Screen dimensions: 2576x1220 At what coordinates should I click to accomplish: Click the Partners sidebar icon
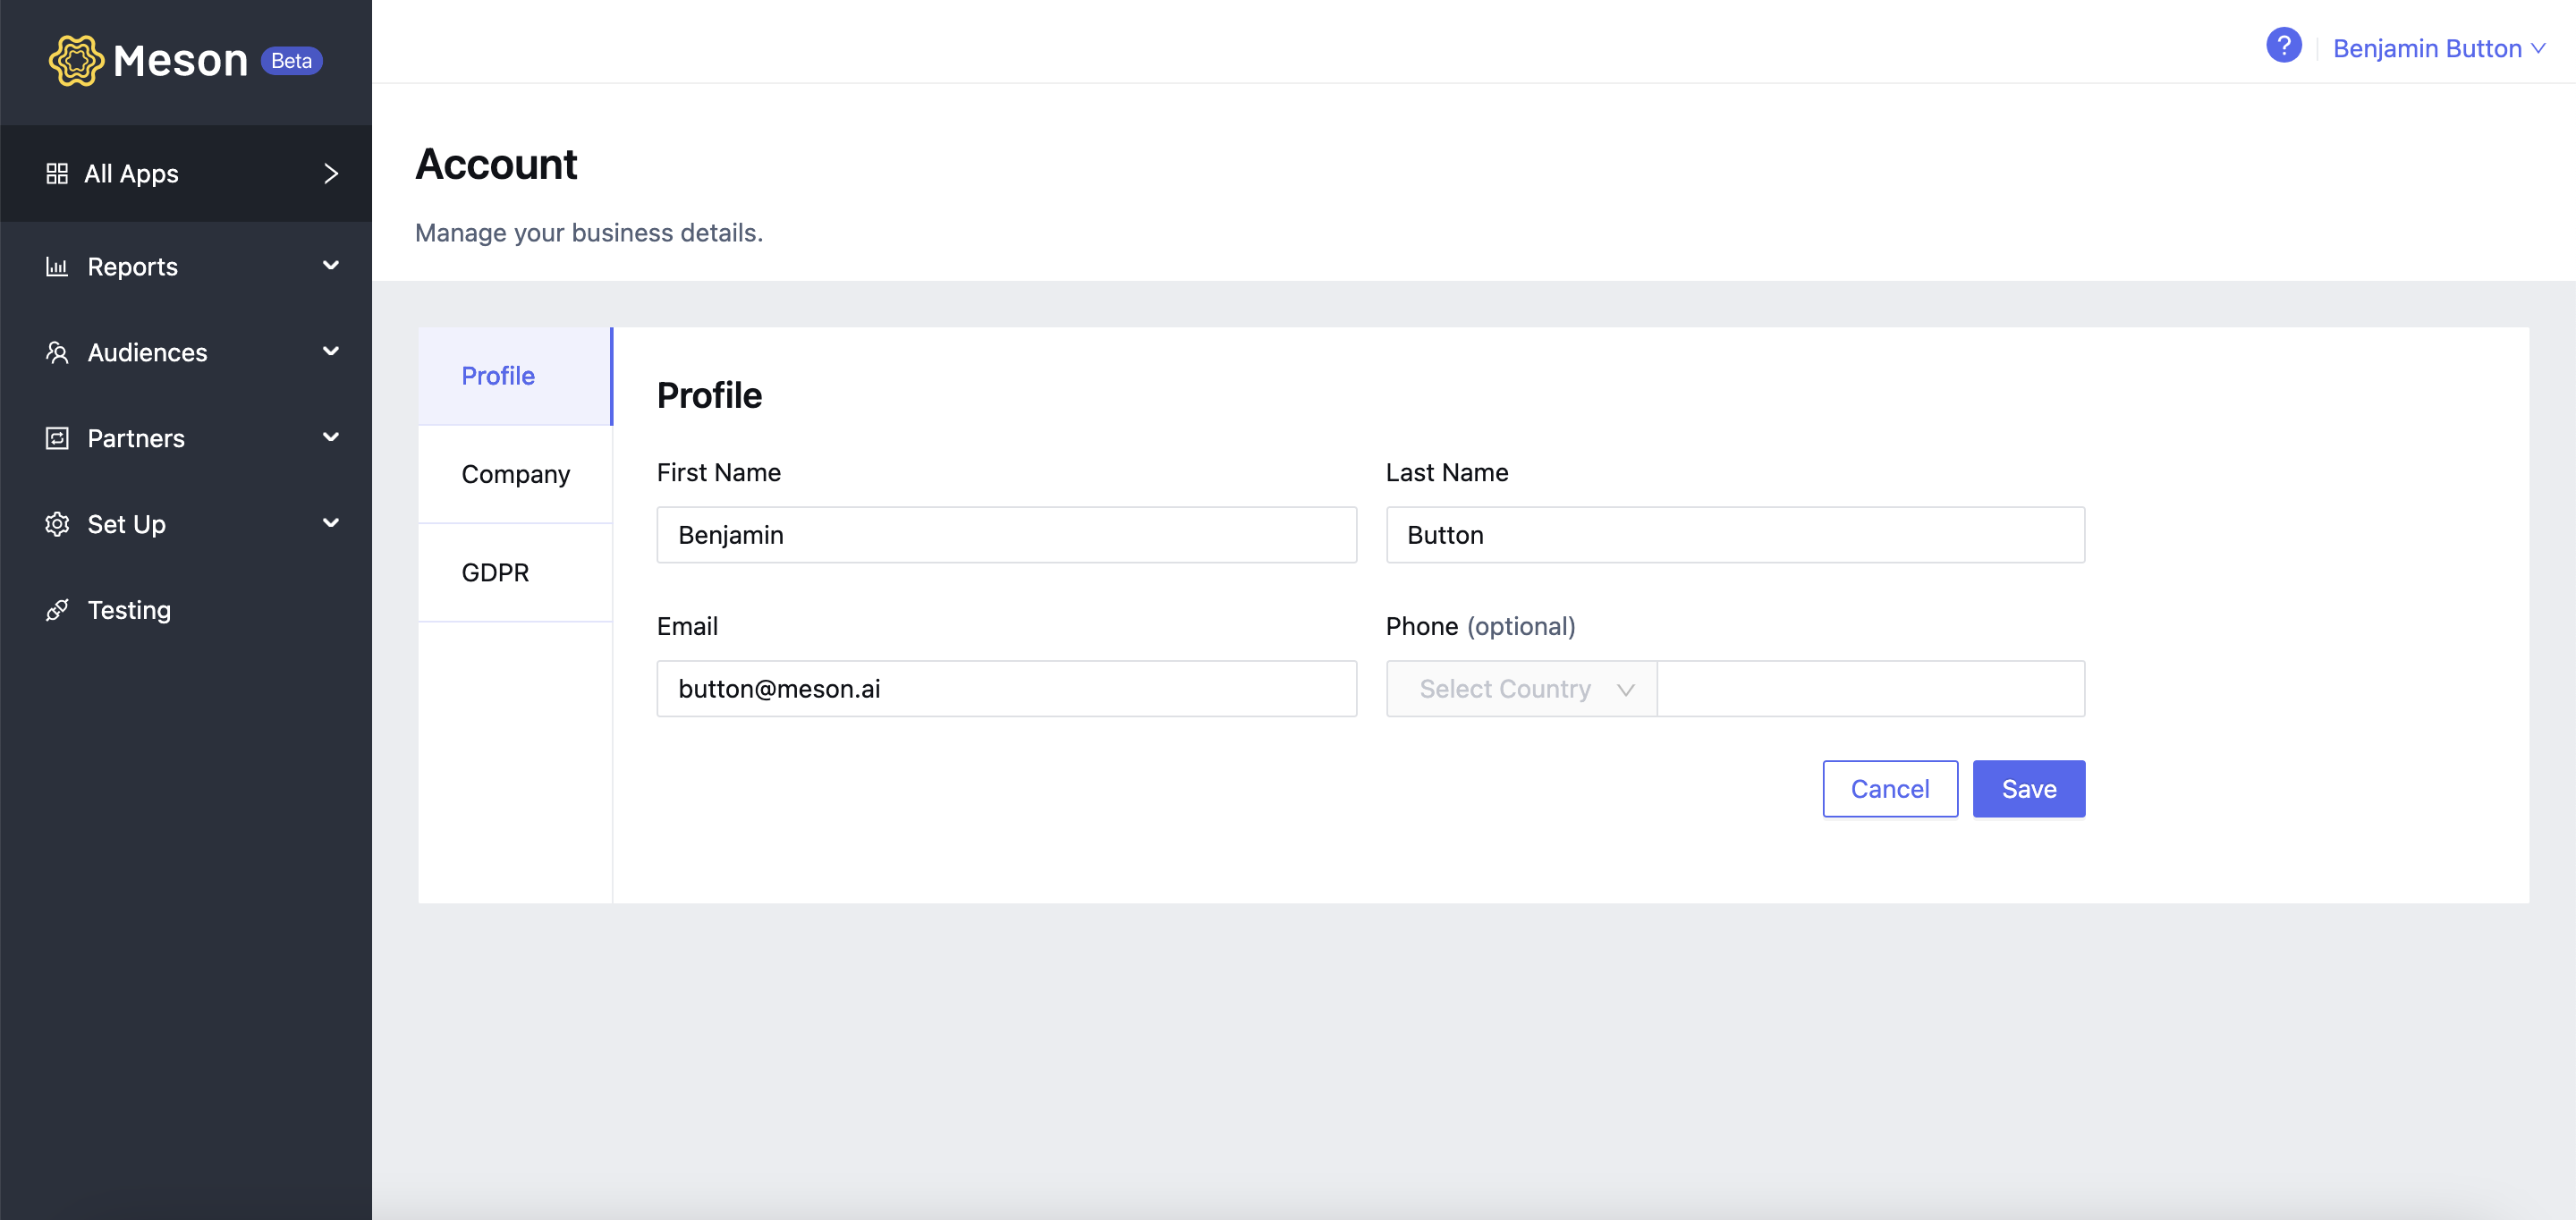tap(57, 439)
